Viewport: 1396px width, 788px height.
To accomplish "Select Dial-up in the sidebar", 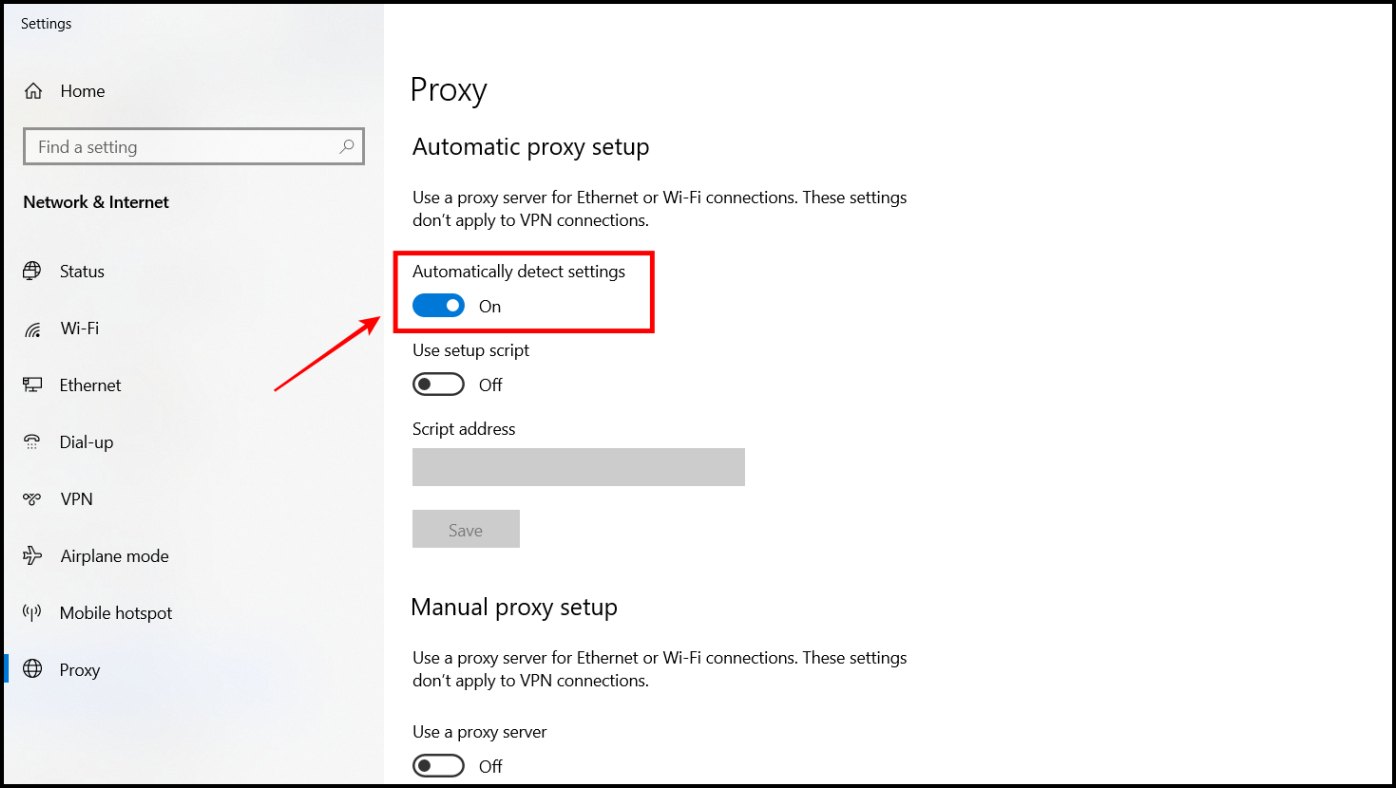I will tap(86, 442).
